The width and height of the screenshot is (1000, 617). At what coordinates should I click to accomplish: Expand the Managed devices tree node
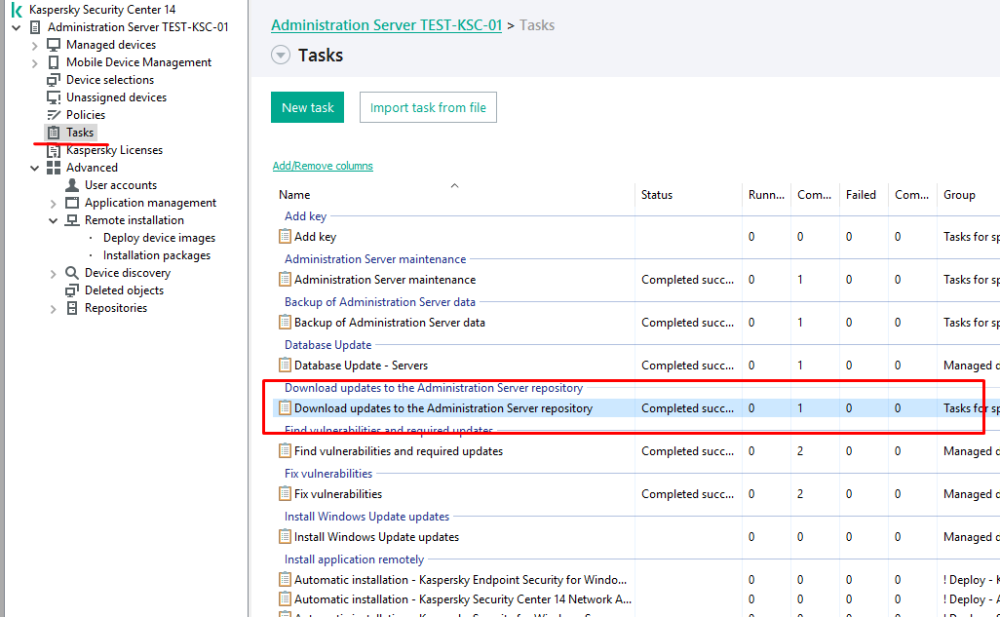pos(35,45)
